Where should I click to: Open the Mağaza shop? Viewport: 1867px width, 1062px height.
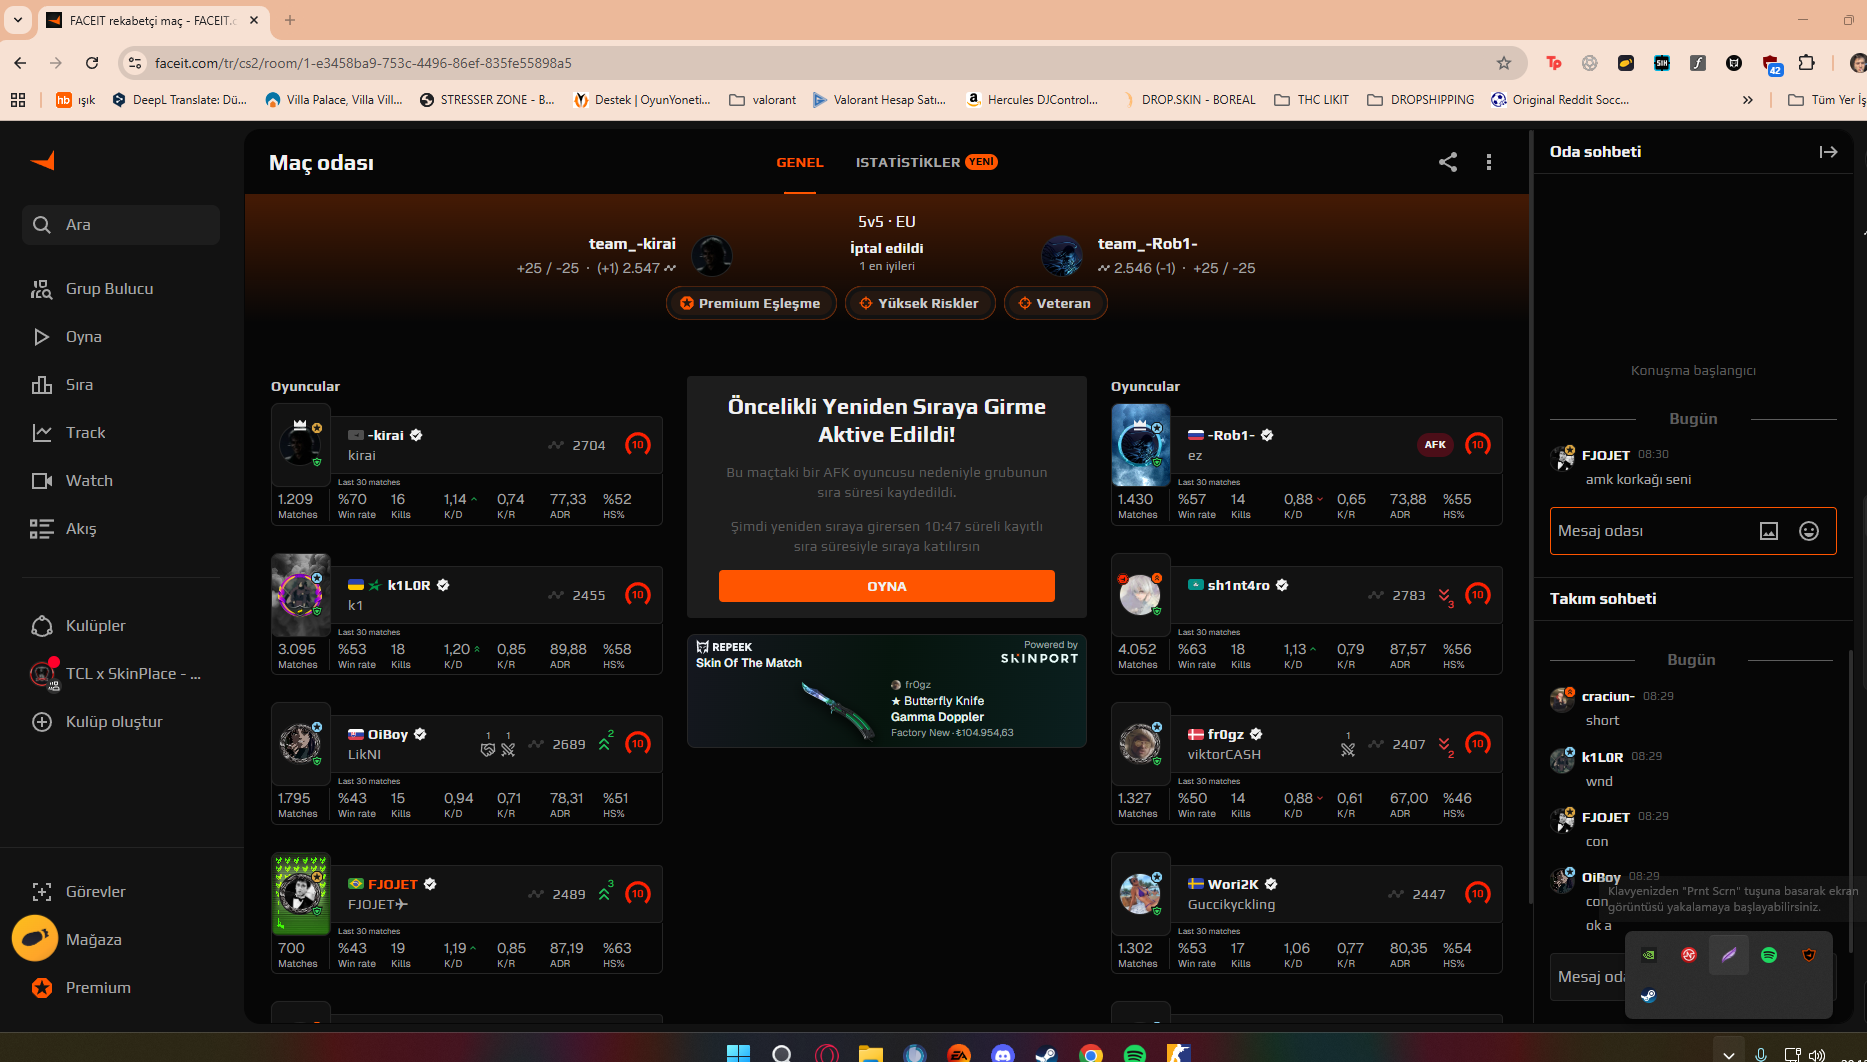[x=94, y=940]
